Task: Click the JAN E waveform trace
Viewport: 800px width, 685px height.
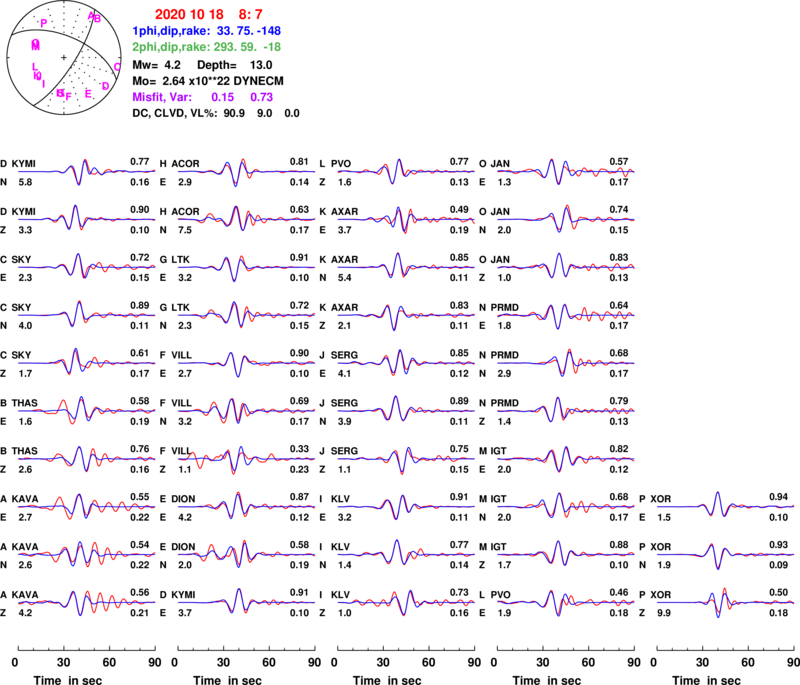Action: (x=566, y=171)
